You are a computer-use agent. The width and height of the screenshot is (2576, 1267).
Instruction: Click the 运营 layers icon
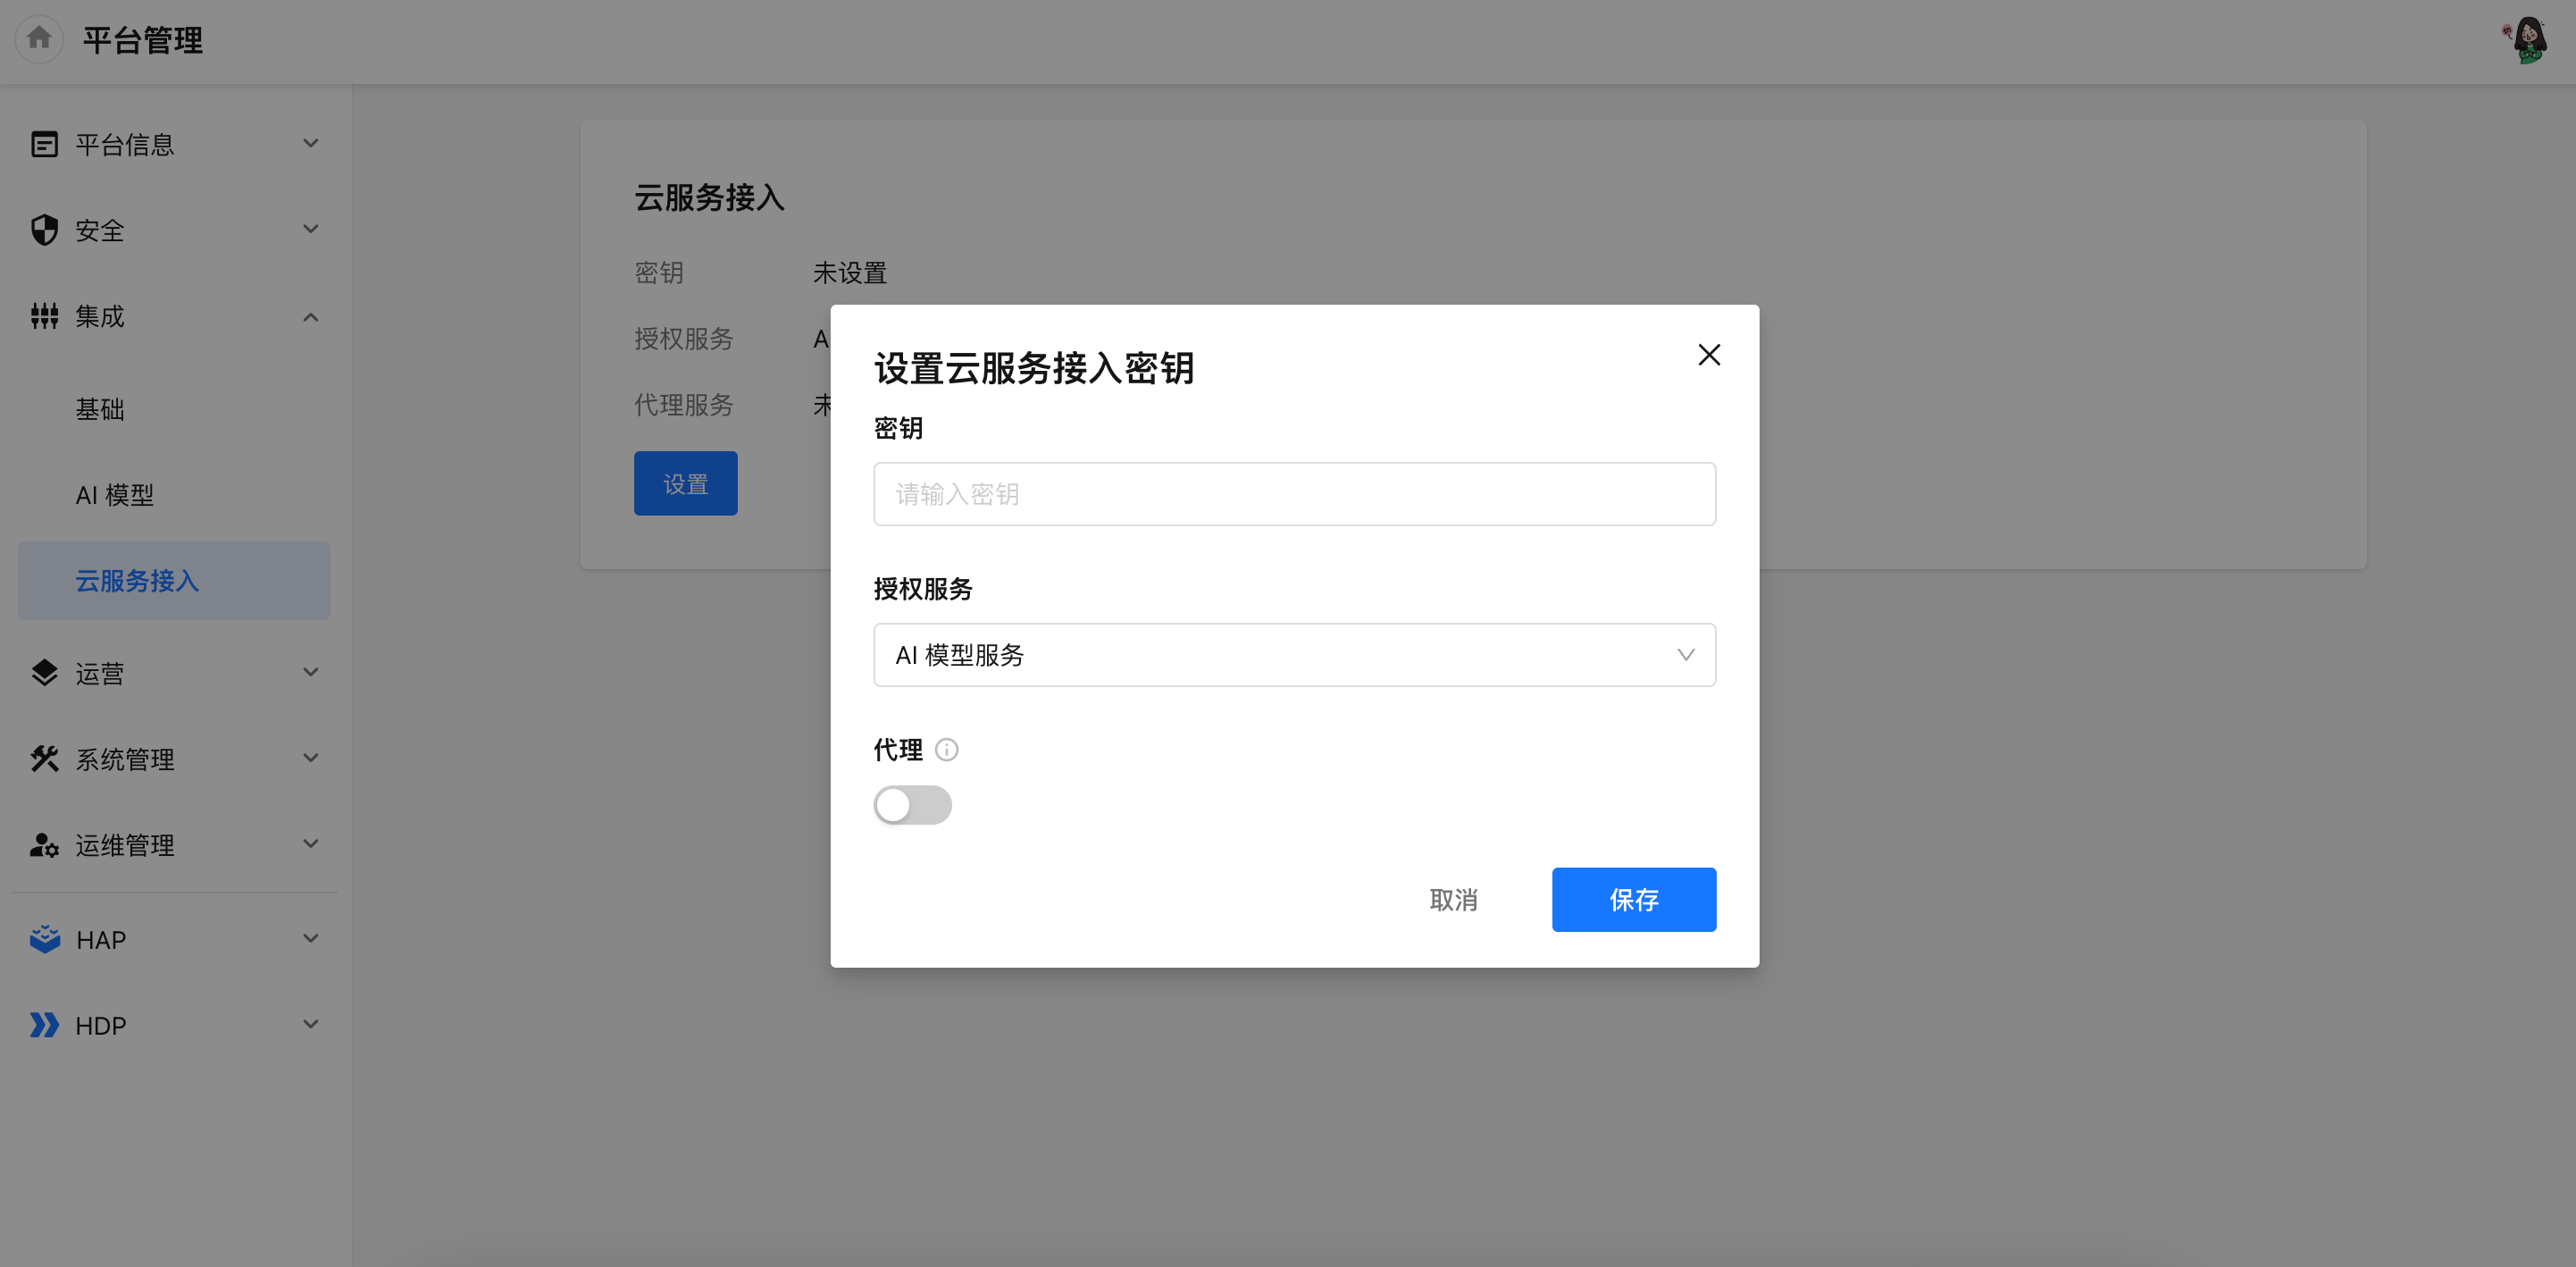[44, 673]
